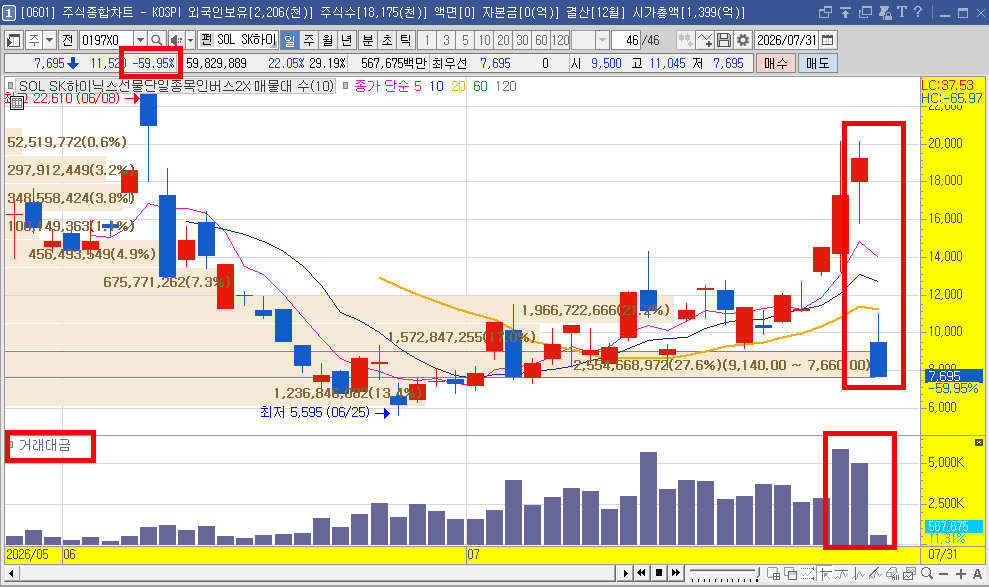Click the chart fast-forward button
The height and width of the screenshot is (587, 989).
[676, 573]
